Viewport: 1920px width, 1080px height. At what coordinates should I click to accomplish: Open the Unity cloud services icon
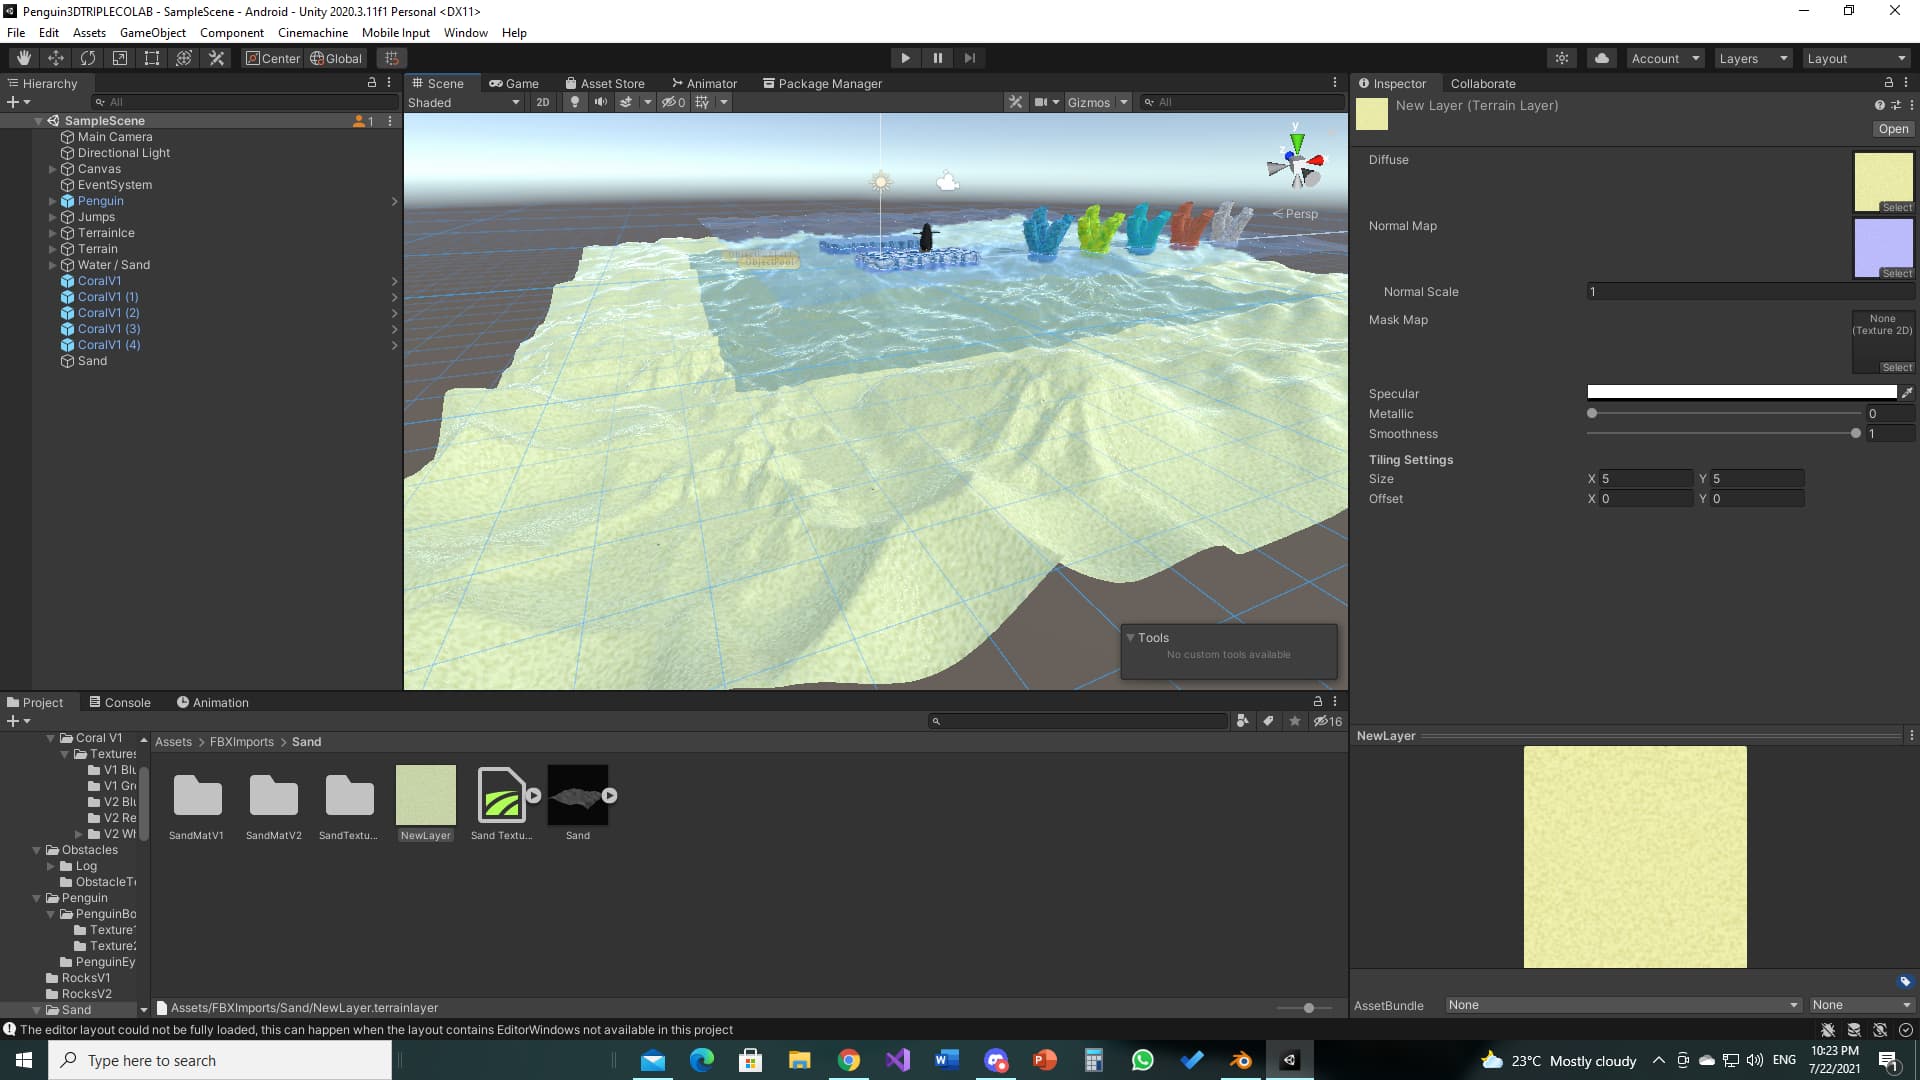coord(1602,57)
